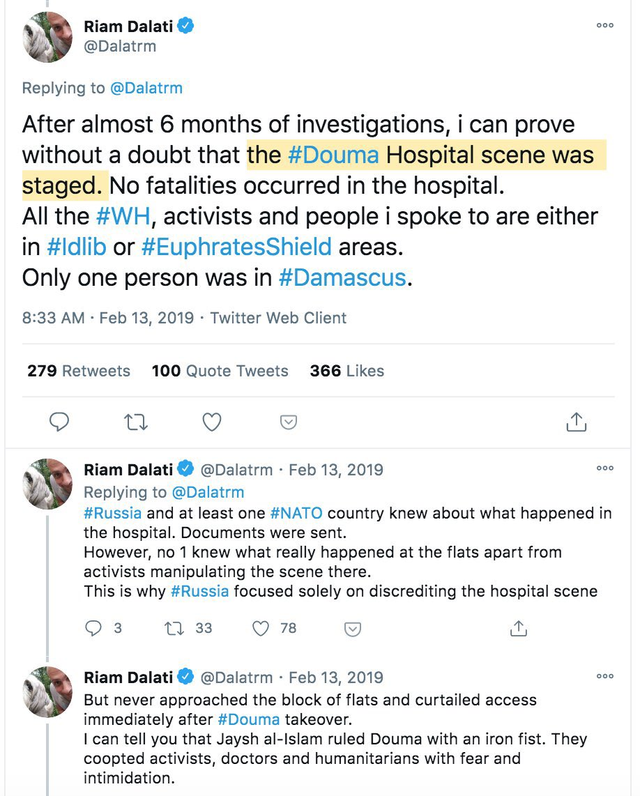Screen dimensions: 640x796
Task: Reply to the #NATO country tweet
Action: pos(95,628)
